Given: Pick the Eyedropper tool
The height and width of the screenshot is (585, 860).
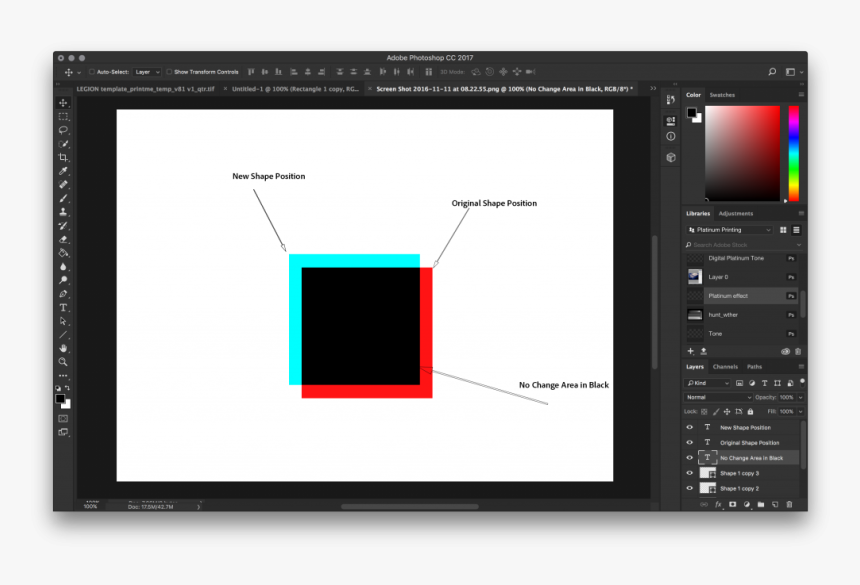Looking at the screenshot, I should click(x=63, y=171).
